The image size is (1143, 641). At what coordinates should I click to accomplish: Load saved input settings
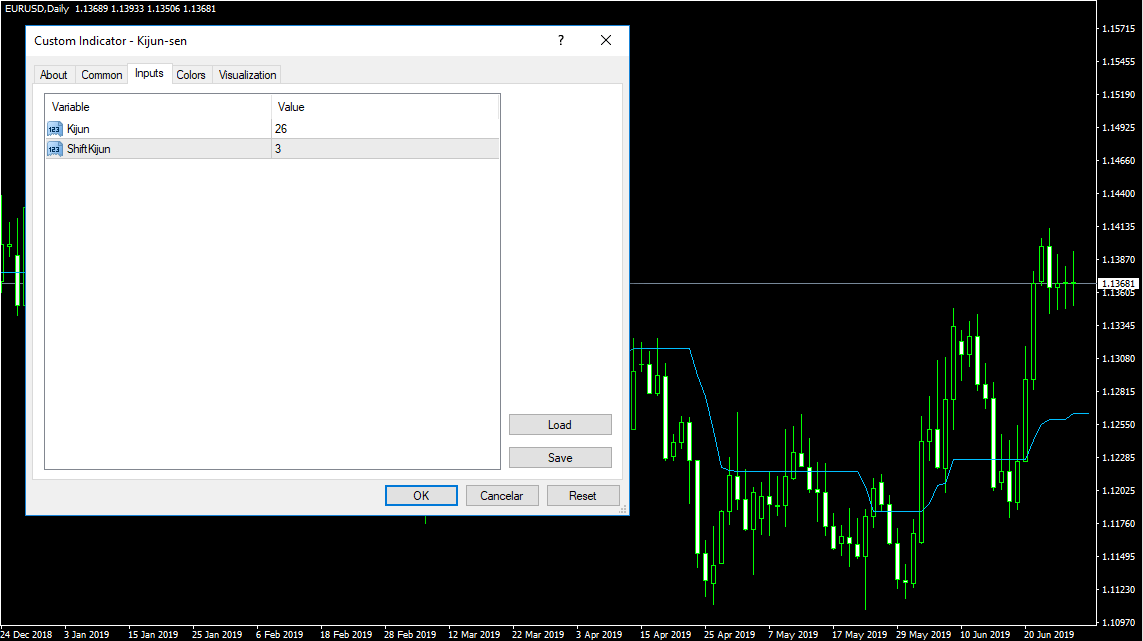coord(560,424)
